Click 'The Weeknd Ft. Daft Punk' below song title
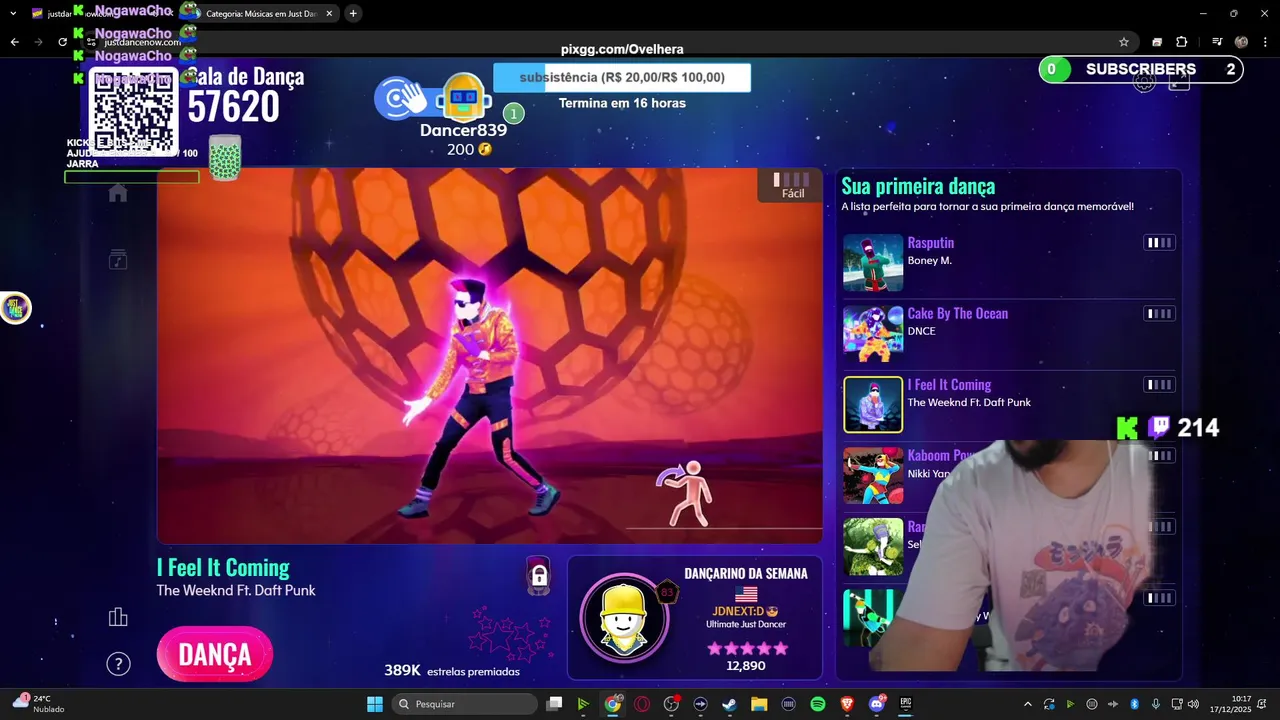 [236, 591]
